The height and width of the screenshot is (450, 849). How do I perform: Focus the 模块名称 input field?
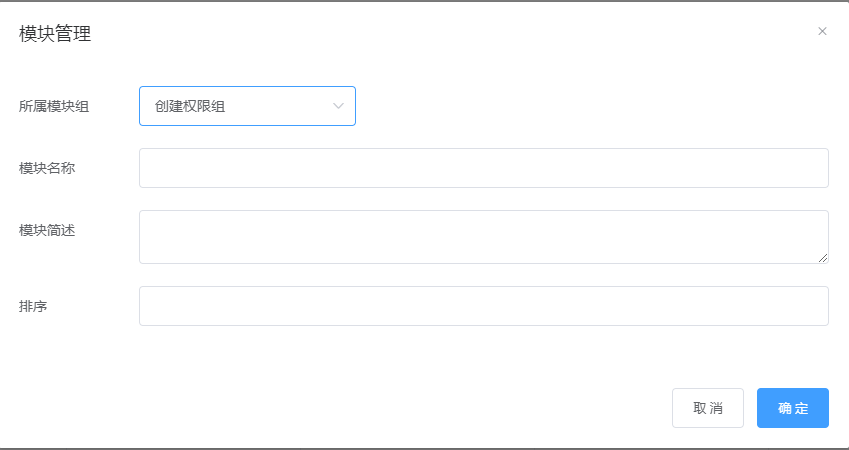[x=484, y=168]
